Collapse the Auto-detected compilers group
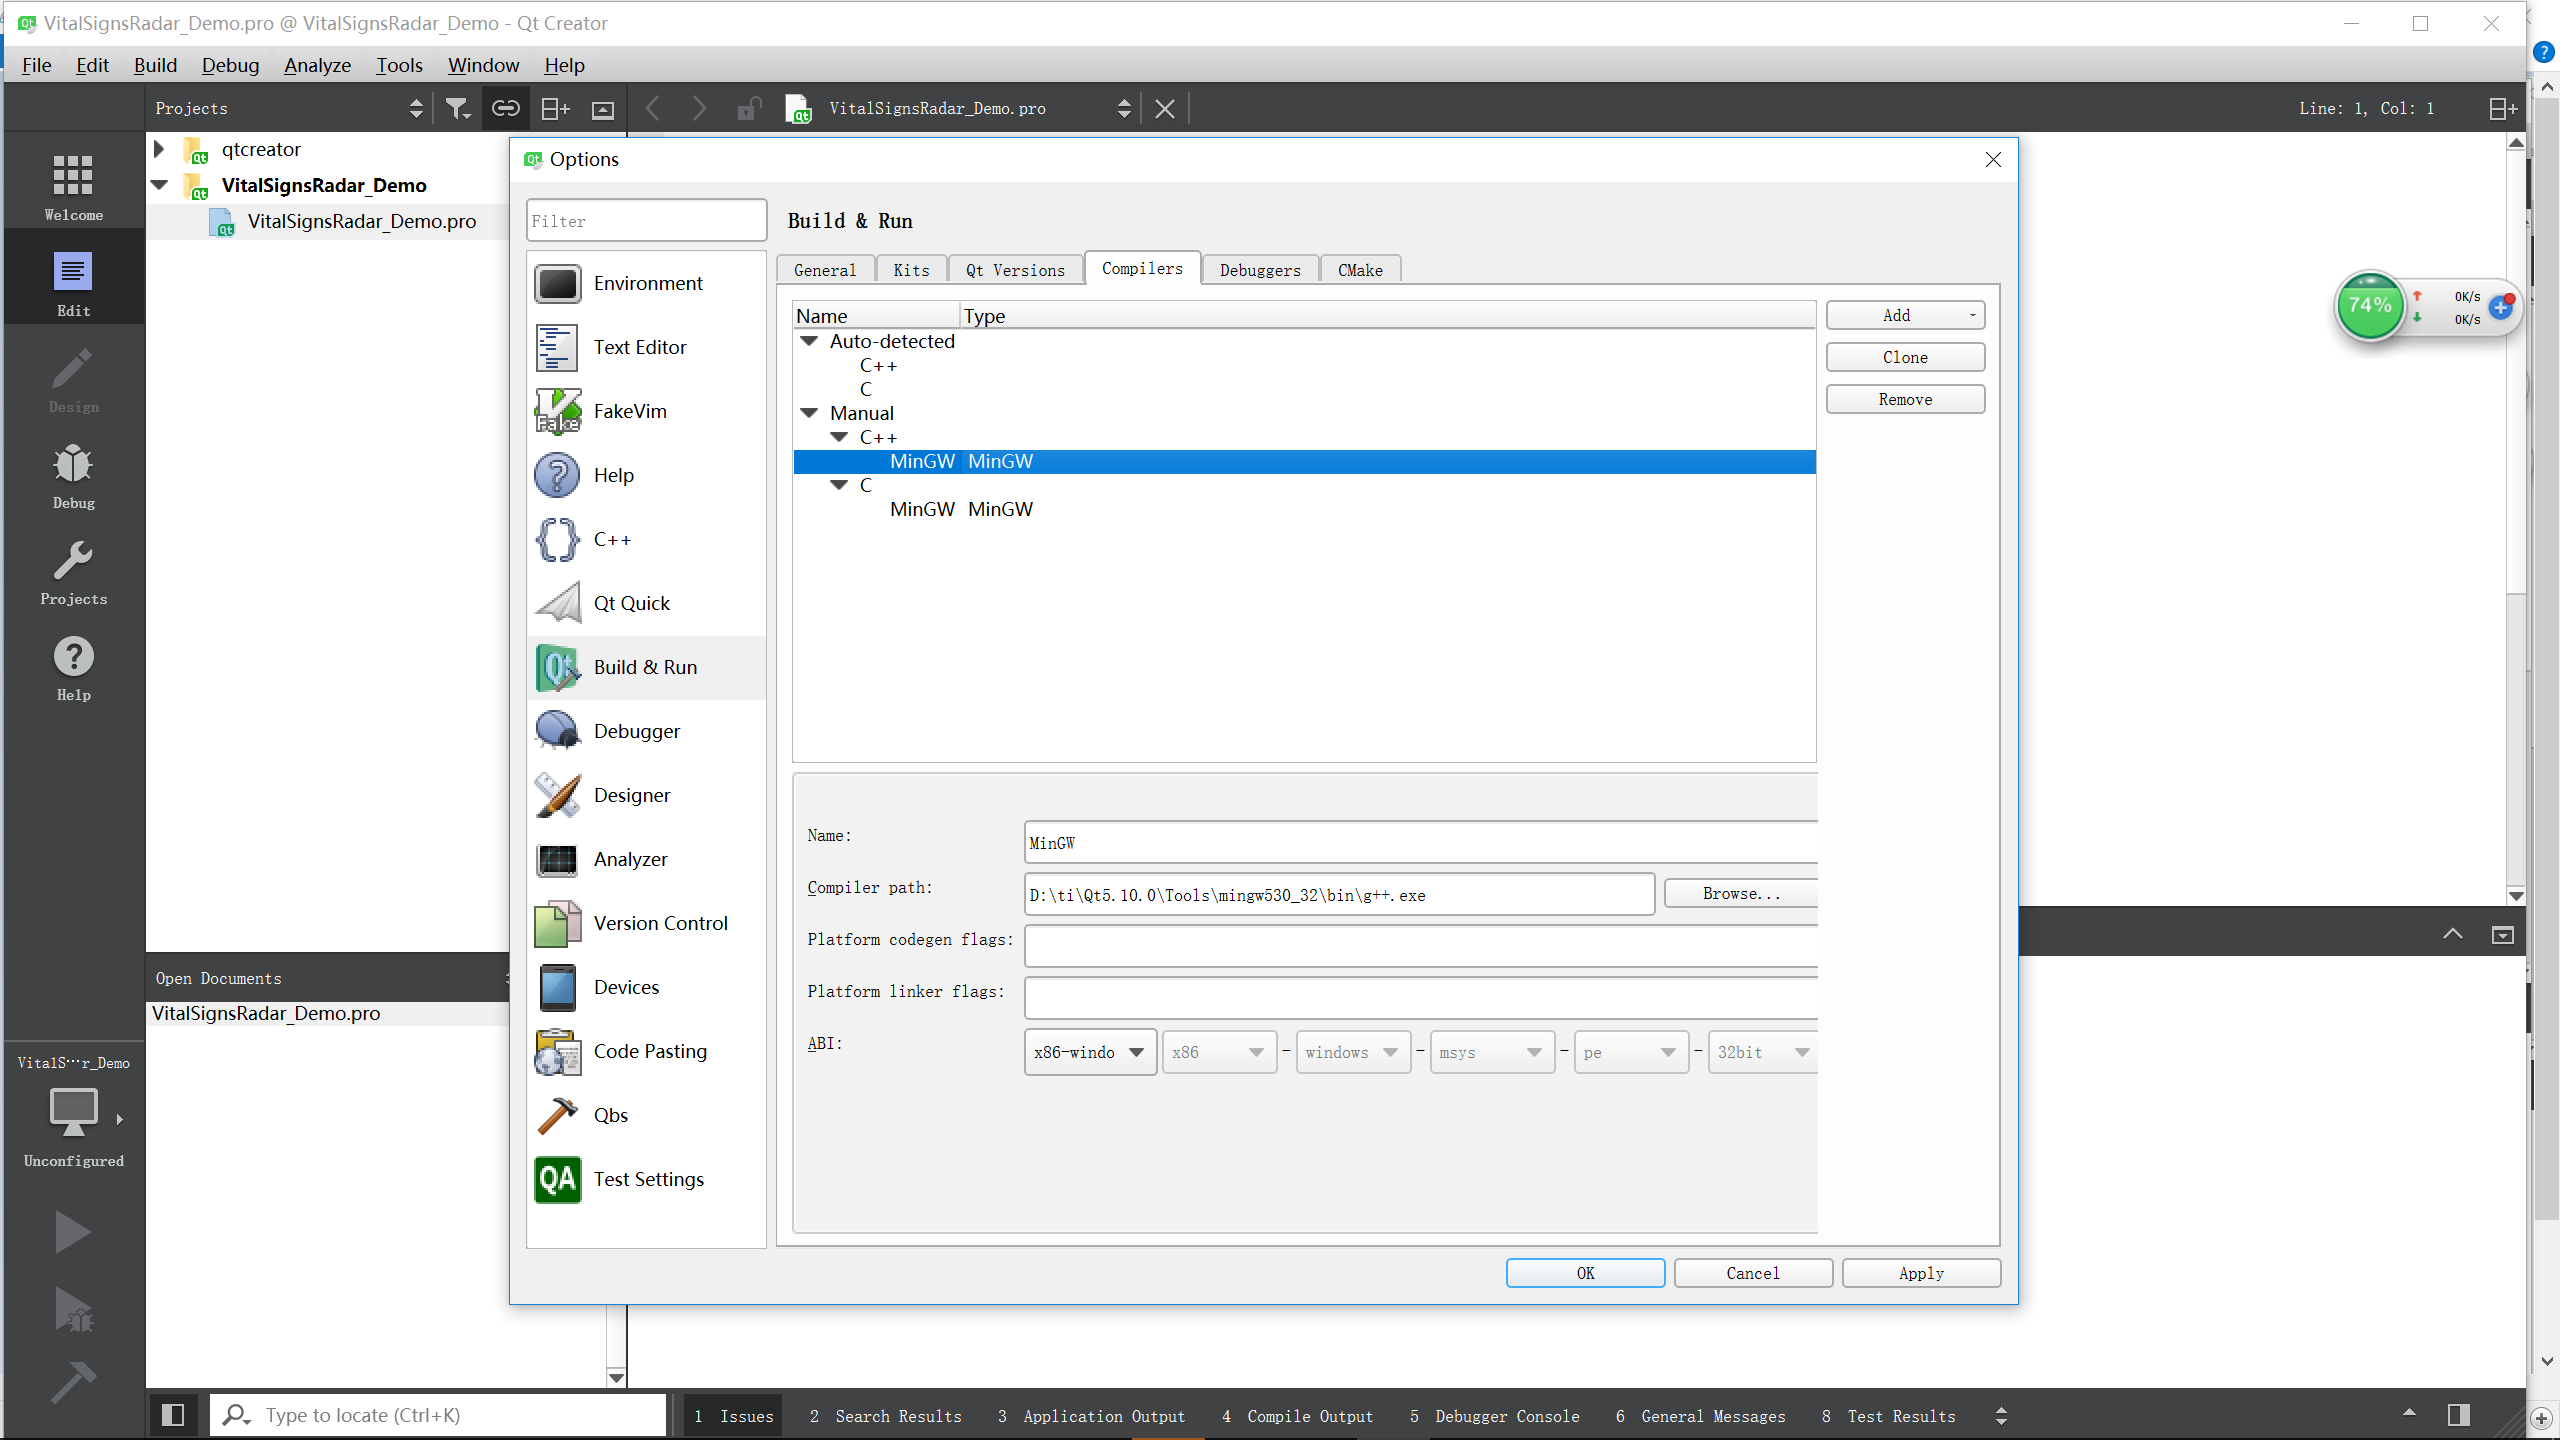 [x=809, y=341]
